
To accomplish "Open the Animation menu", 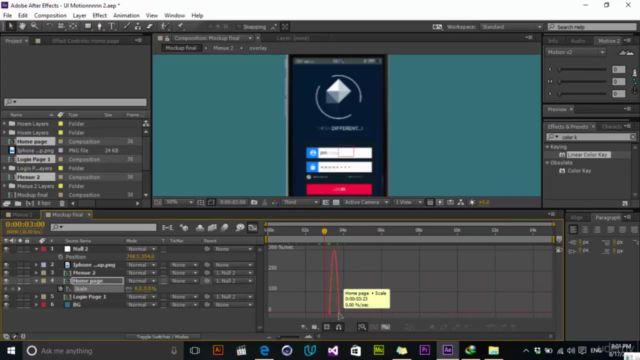I will point(126,16).
